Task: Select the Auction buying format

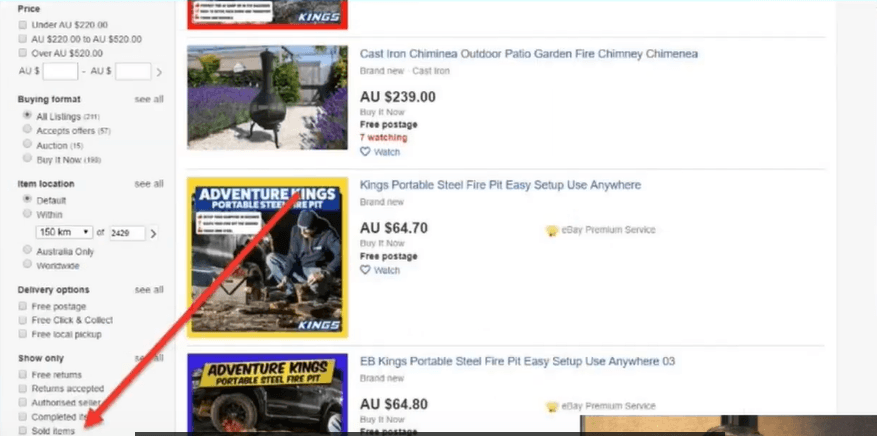Action: [27, 144]
